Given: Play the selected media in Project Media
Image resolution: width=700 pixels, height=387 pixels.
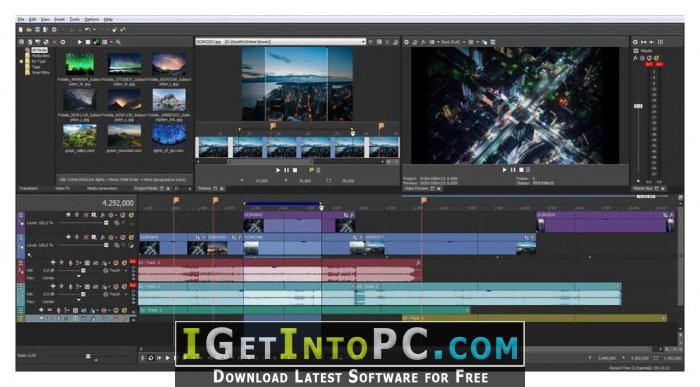Looking at the screenshot, I should pyautogui.click(x=79, y=42).
